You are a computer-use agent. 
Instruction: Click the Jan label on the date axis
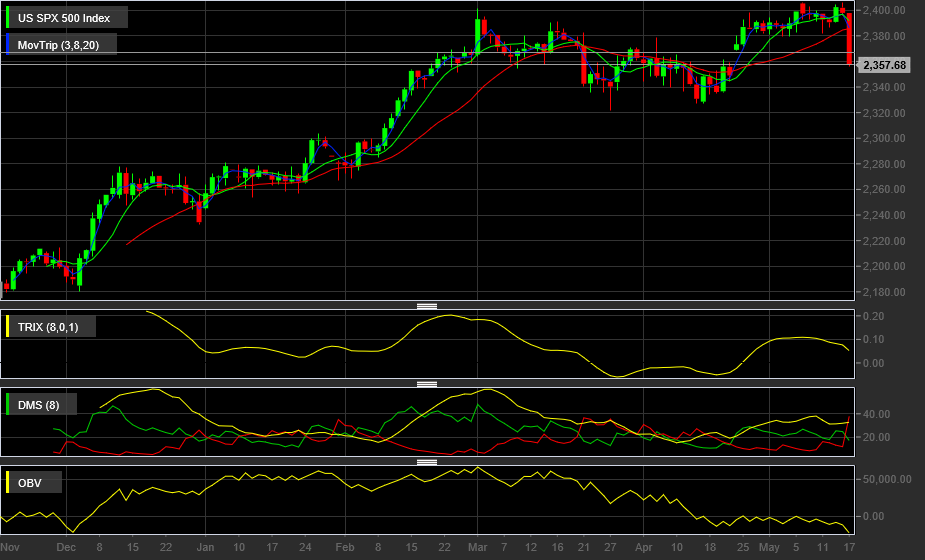click(205, 547)
